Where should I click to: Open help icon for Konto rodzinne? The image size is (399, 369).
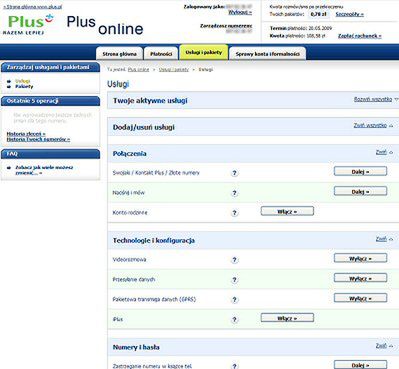[x=235, y=213]
